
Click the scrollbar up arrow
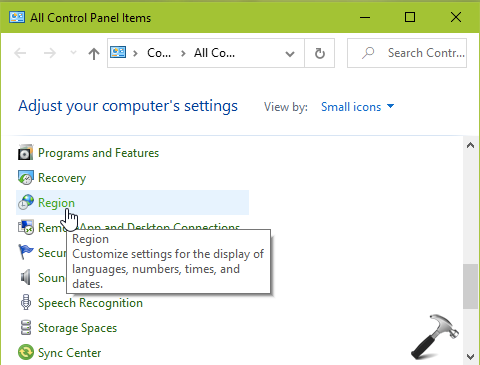click(470, 145)
